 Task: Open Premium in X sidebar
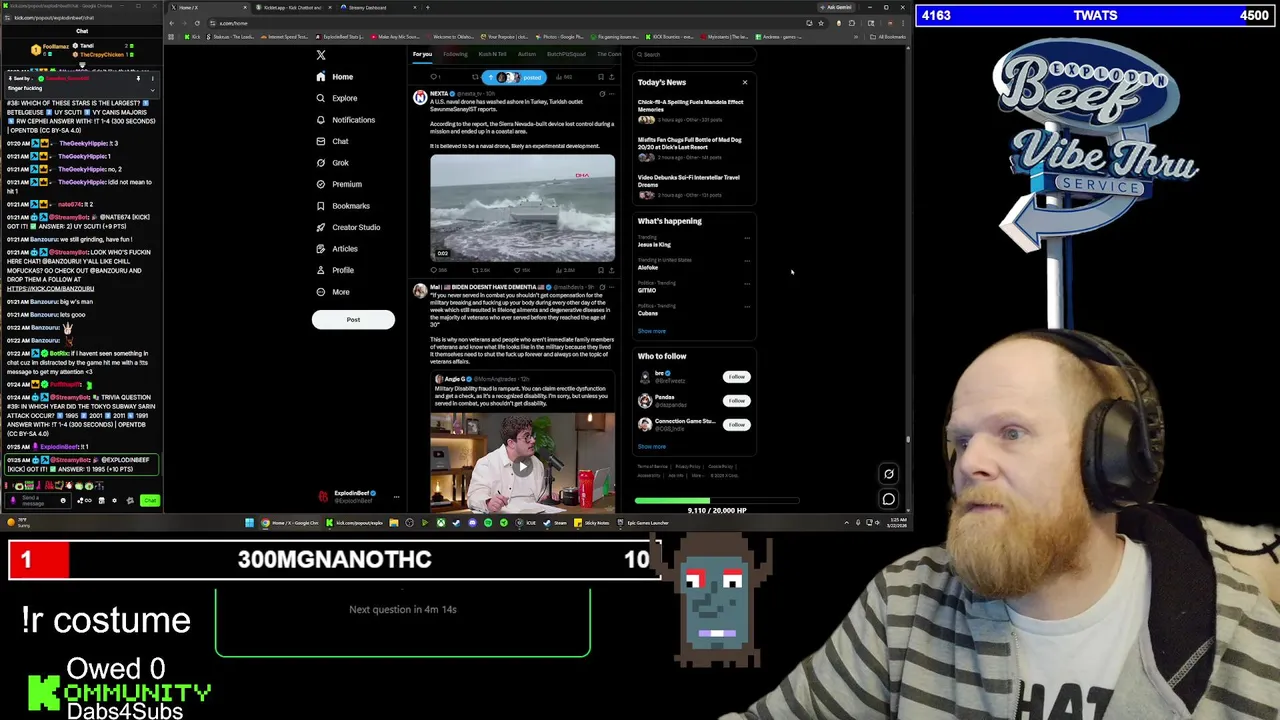(338, 184)
